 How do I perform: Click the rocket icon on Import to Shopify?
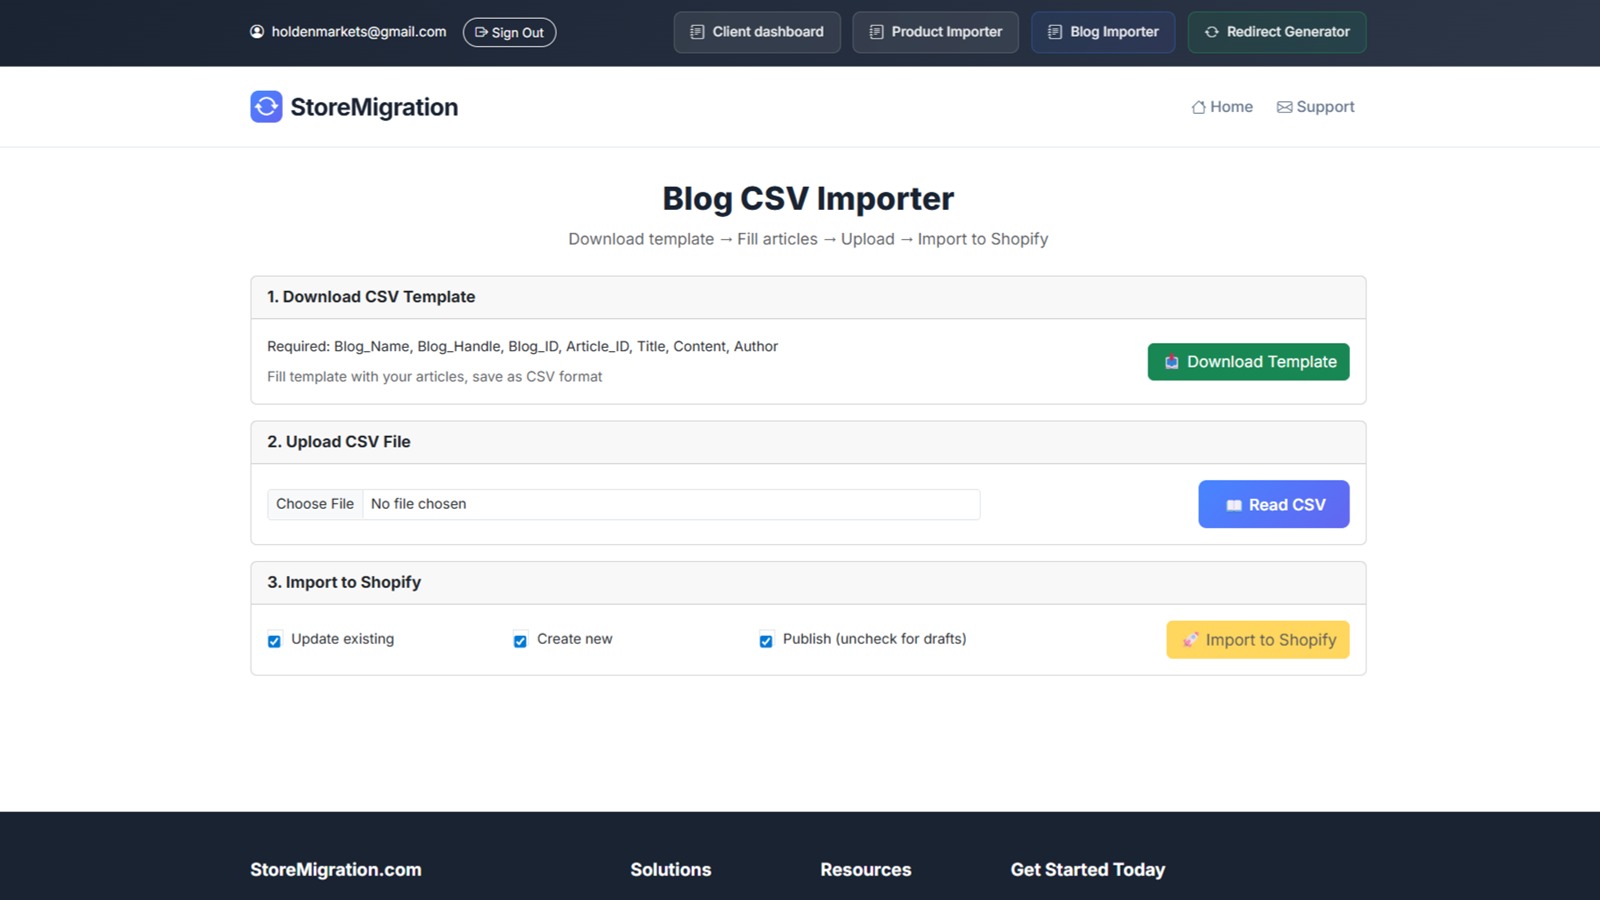point(1191,639)
